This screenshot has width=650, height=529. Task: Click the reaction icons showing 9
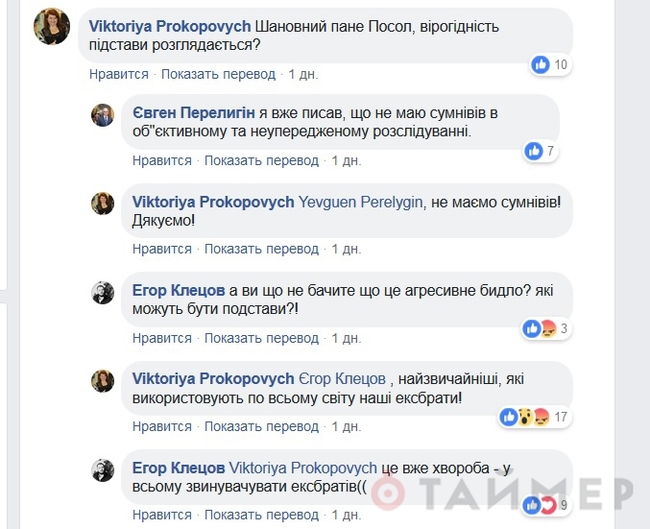click(x=542, y=504)
